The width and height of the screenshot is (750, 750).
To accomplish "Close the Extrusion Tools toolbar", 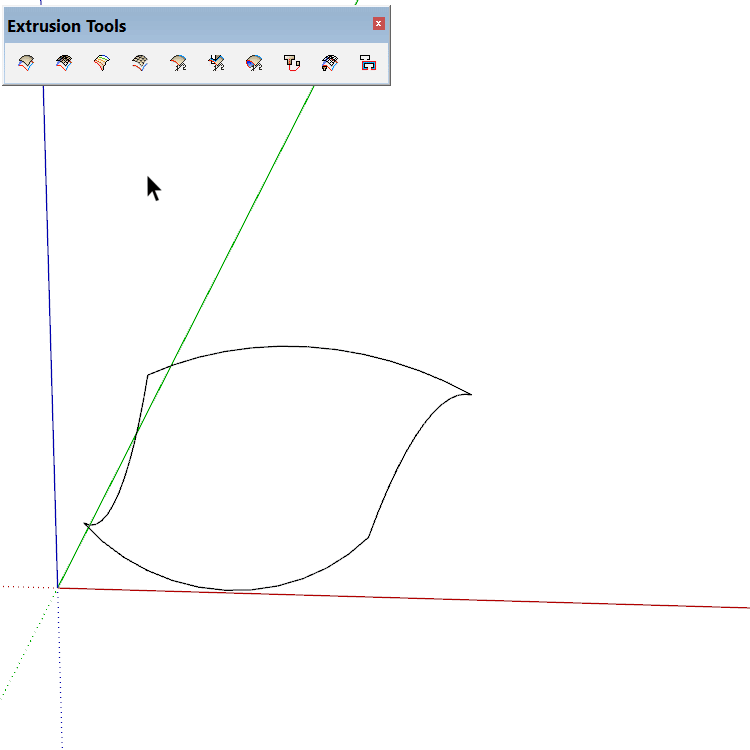I will 379,23.
